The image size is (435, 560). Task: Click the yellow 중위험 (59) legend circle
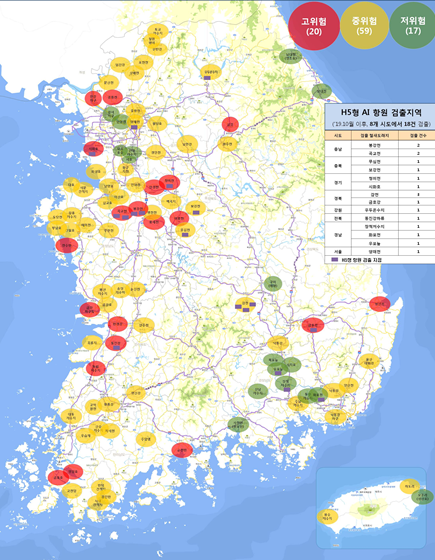click(364, 26)
